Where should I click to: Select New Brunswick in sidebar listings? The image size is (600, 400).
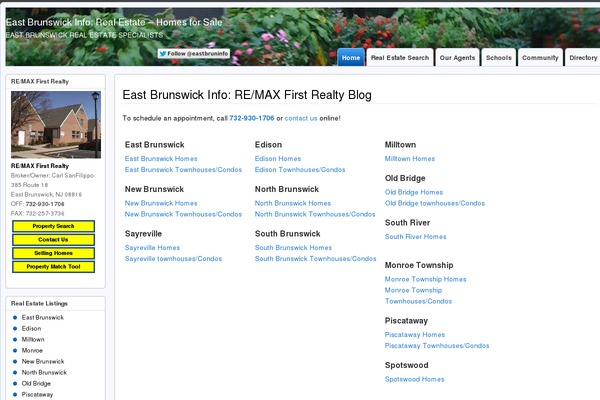(x=43, y=361)
